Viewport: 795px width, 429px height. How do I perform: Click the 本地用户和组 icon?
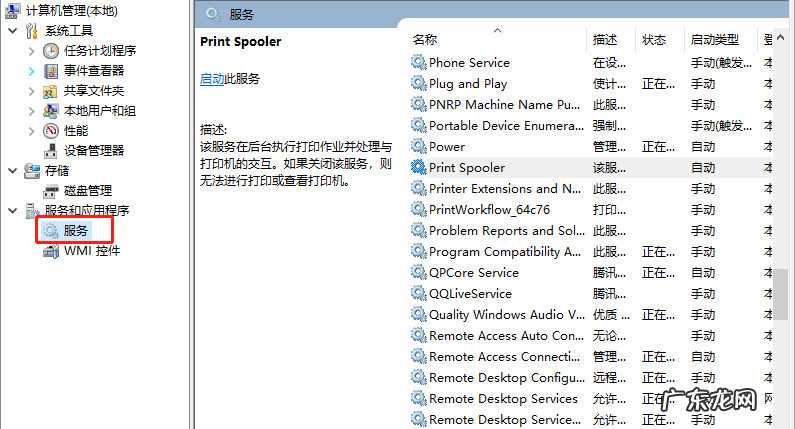pos(50,111)
